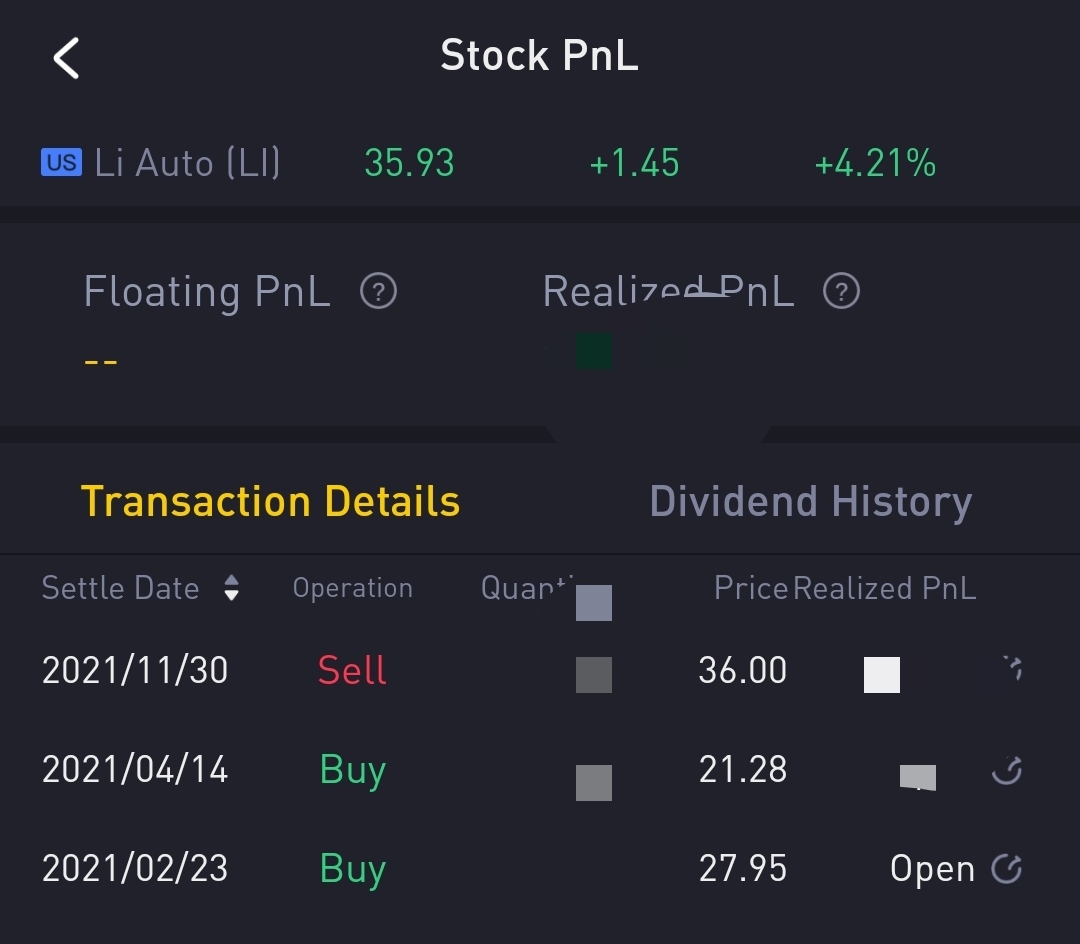Screen dimensions: 1080x944
Task: Go back using the left arrow
Action: pyautogui.click(x=66, y=58)
